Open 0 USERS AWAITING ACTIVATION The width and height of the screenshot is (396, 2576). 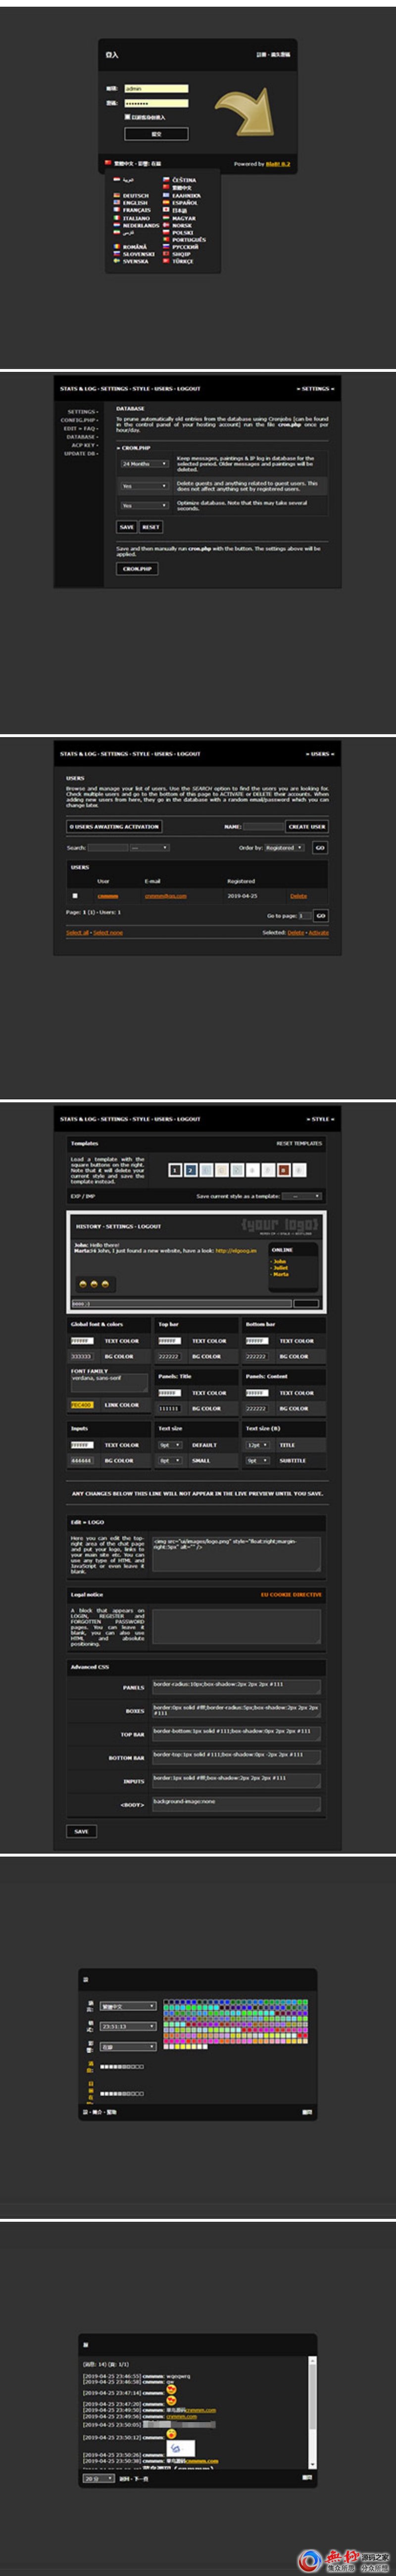point(114,827)
